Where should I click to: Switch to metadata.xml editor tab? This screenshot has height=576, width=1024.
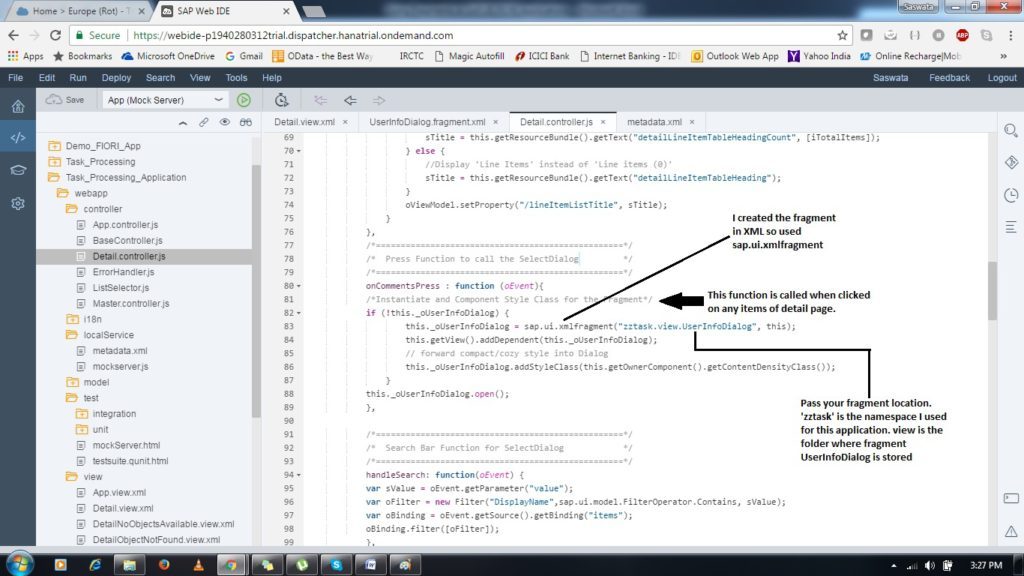654,122
